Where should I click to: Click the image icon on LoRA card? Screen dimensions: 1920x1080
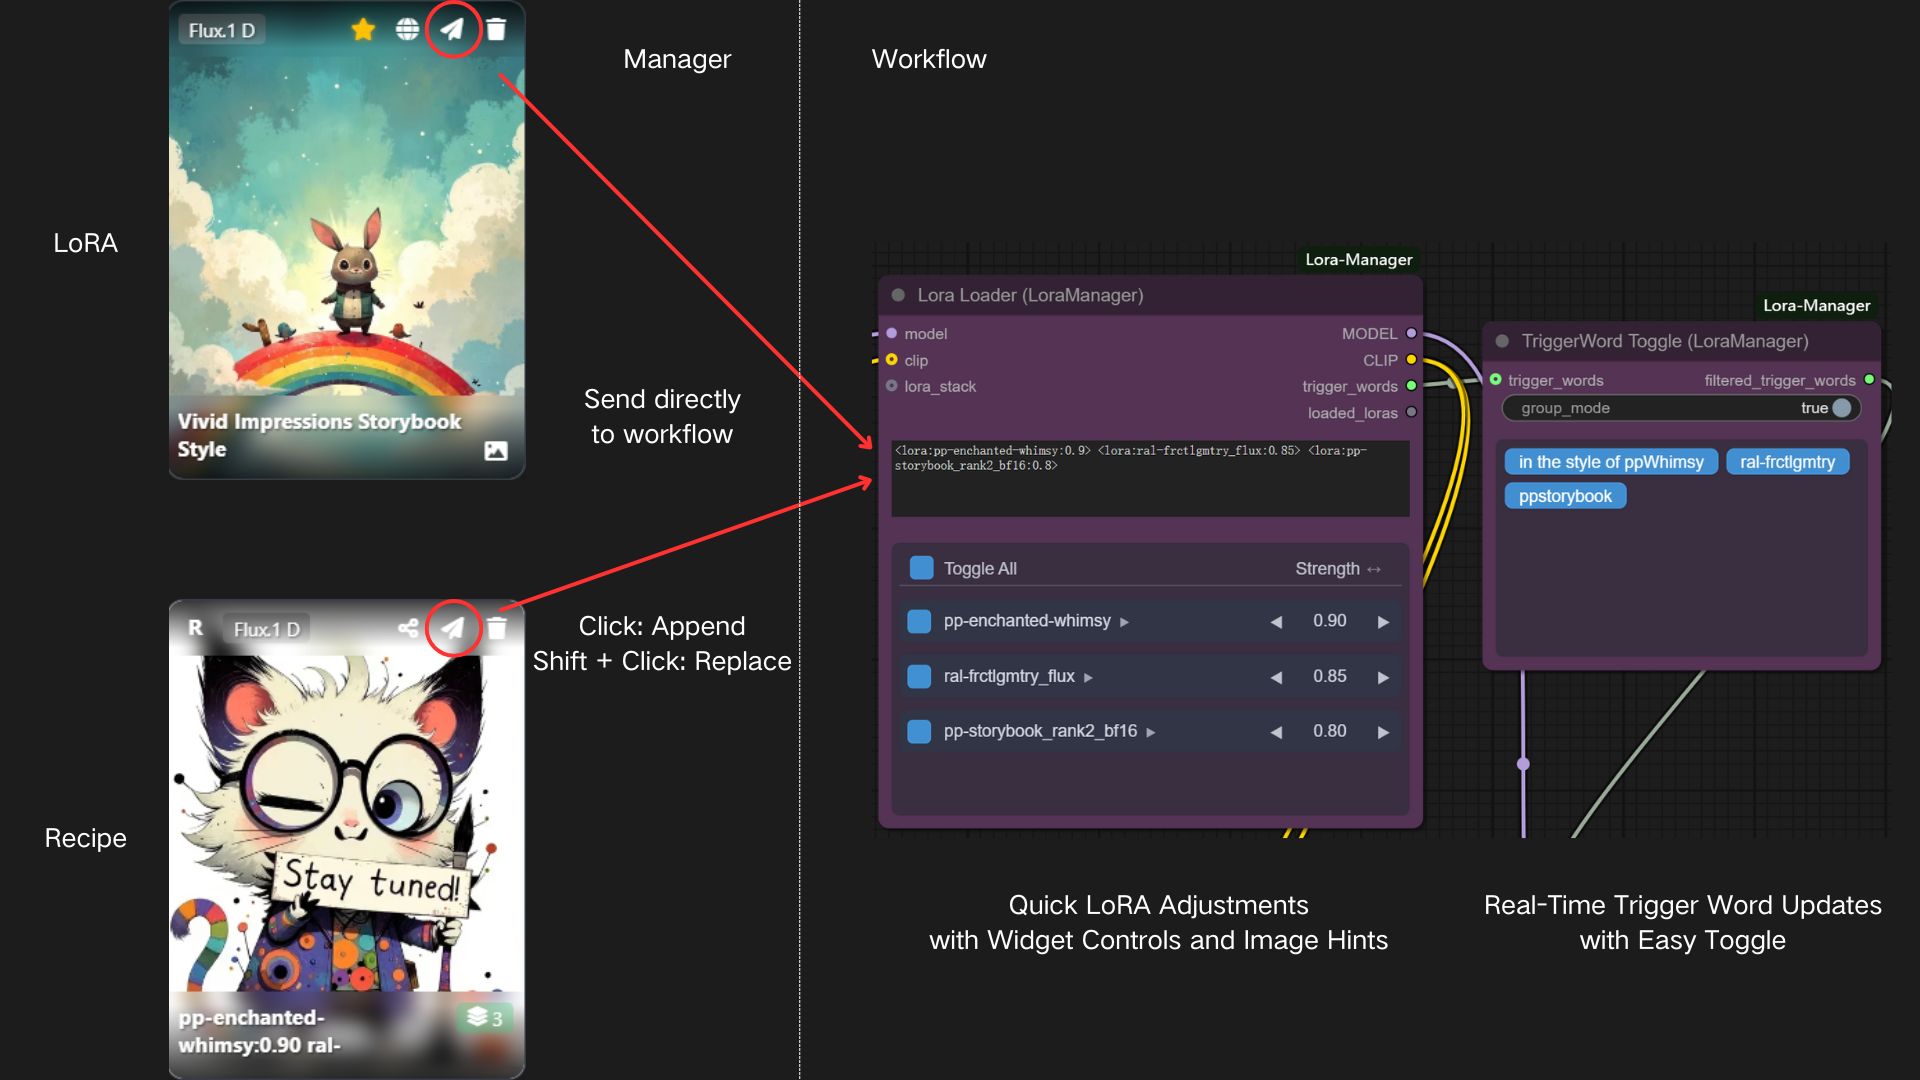coord(495,451)
